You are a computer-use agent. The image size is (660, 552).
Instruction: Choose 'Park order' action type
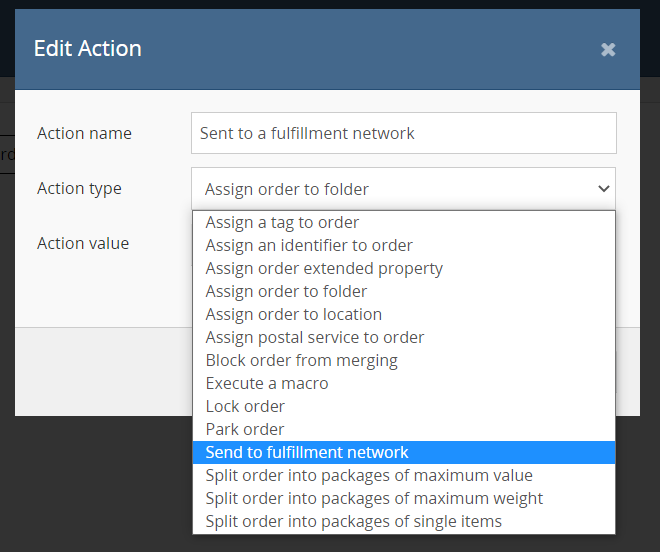coord(245,429)
